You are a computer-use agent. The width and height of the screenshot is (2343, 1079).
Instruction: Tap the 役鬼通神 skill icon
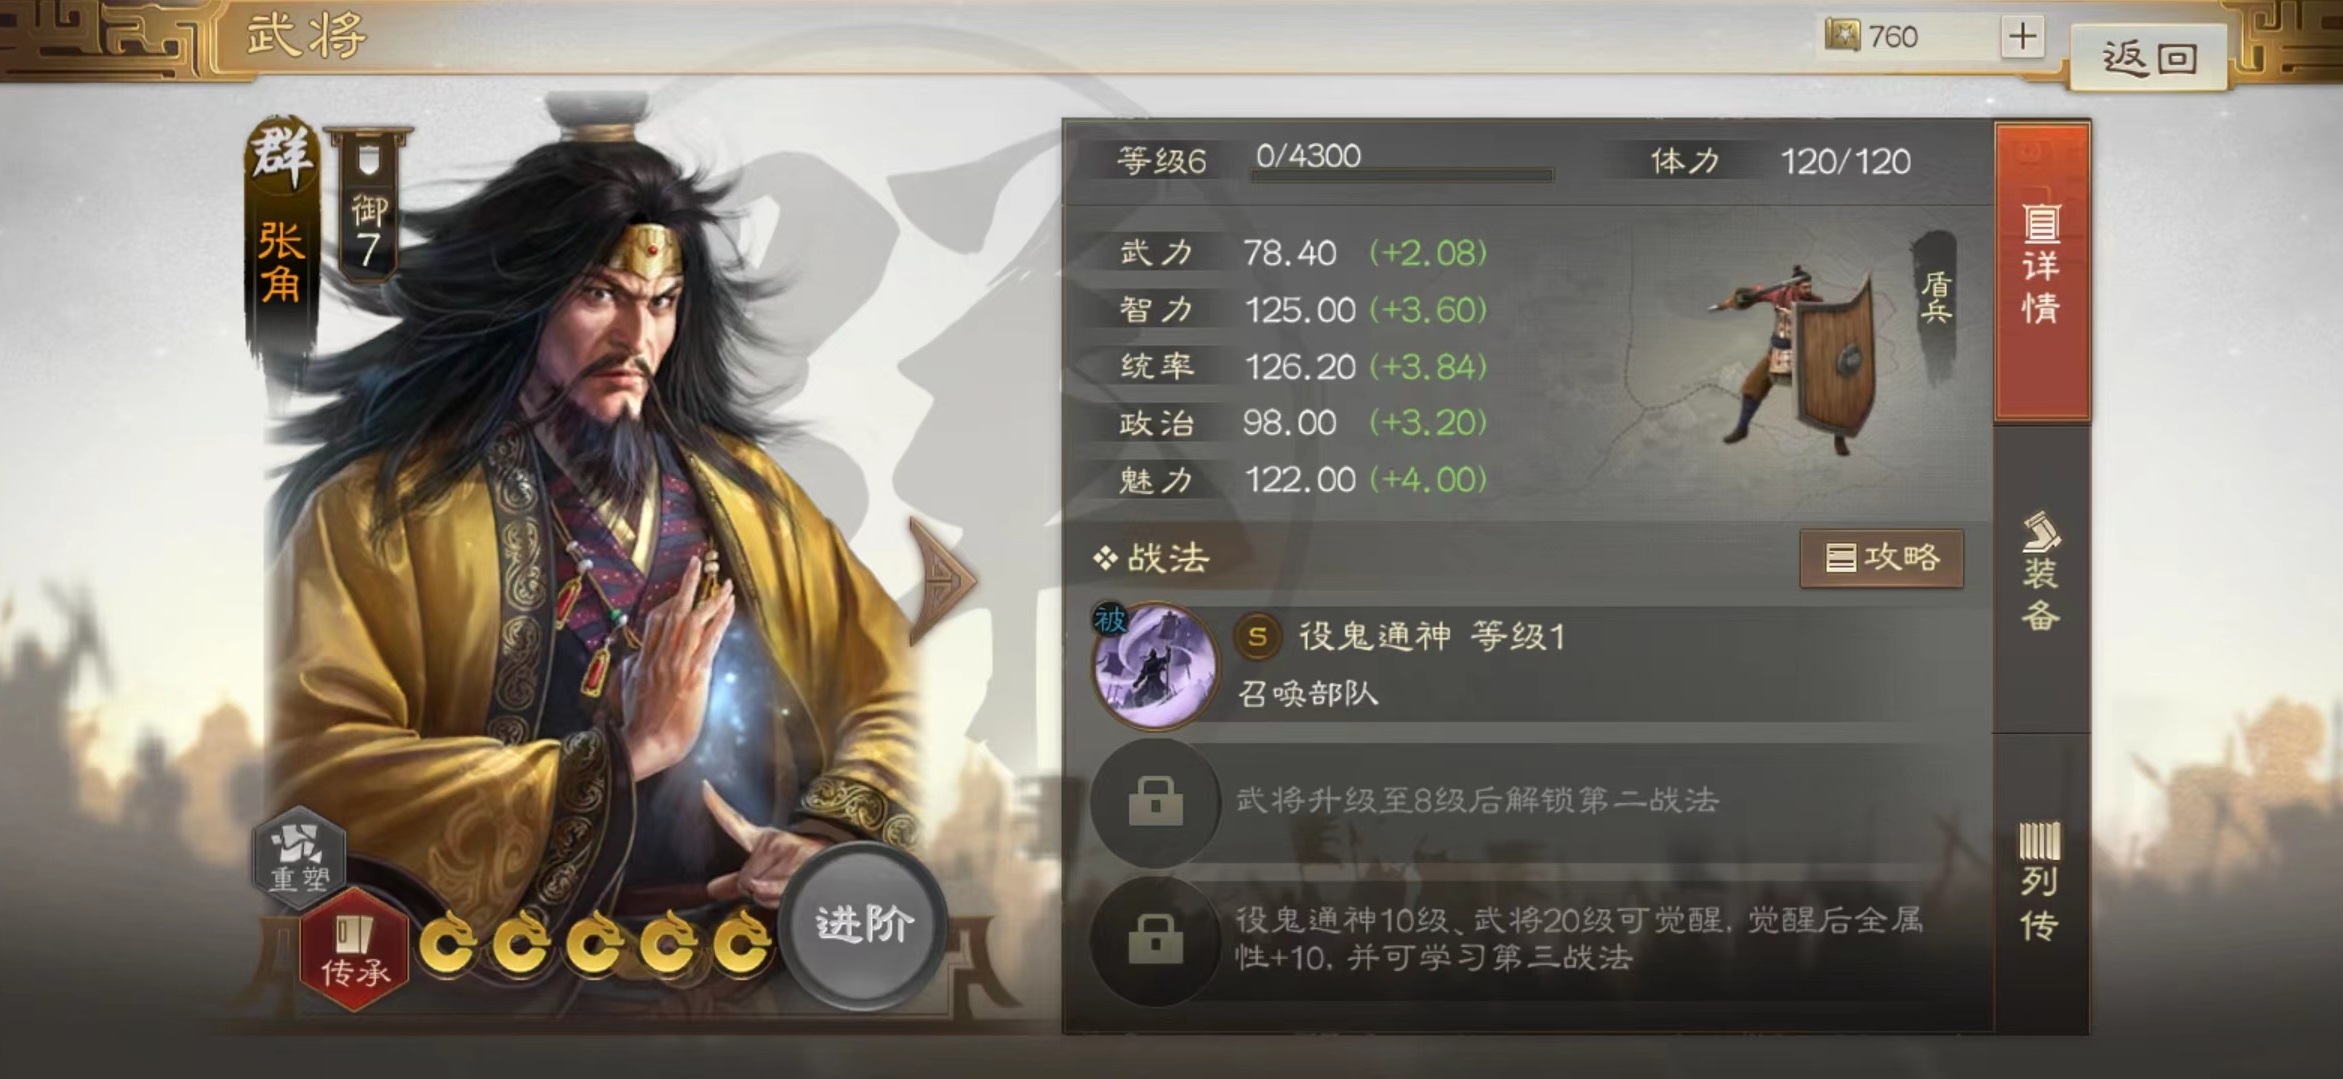(1155, 663)
